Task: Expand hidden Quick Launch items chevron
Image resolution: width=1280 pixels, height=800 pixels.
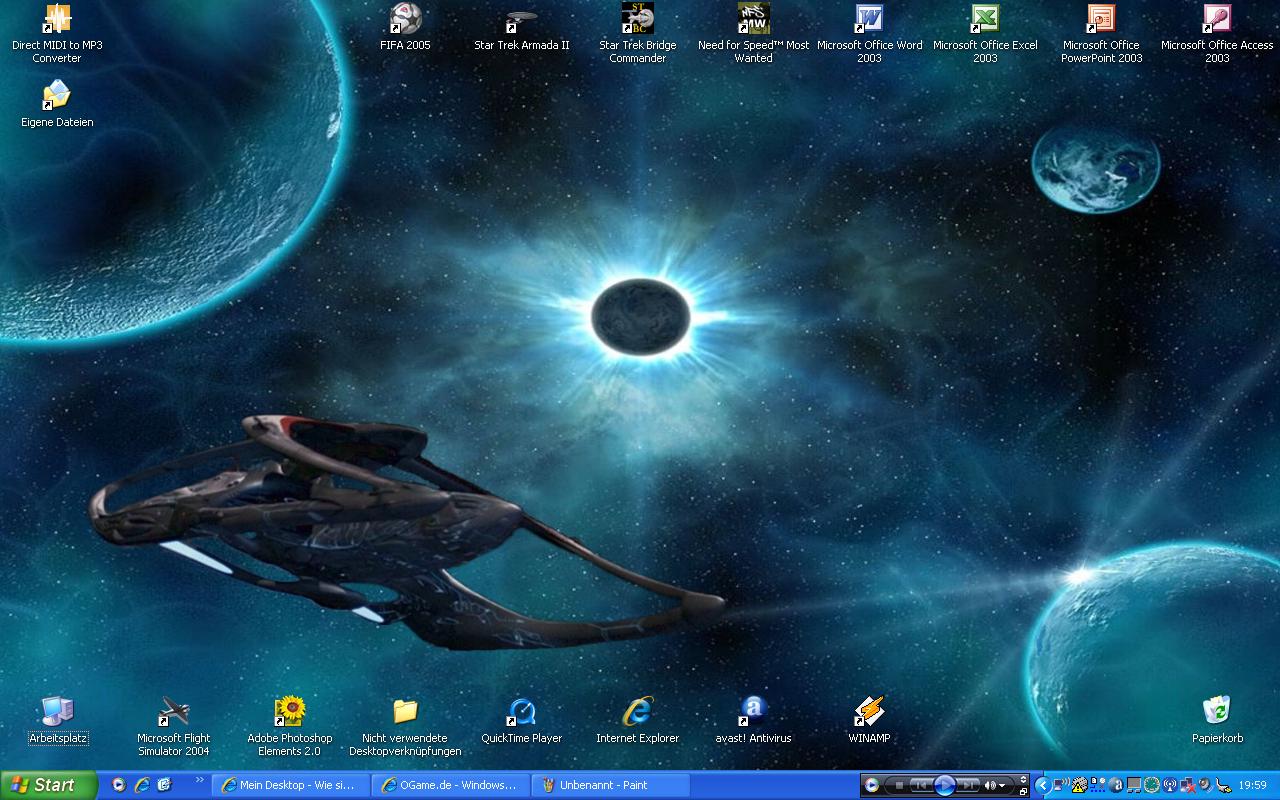Action: click(x=199, y=780)
